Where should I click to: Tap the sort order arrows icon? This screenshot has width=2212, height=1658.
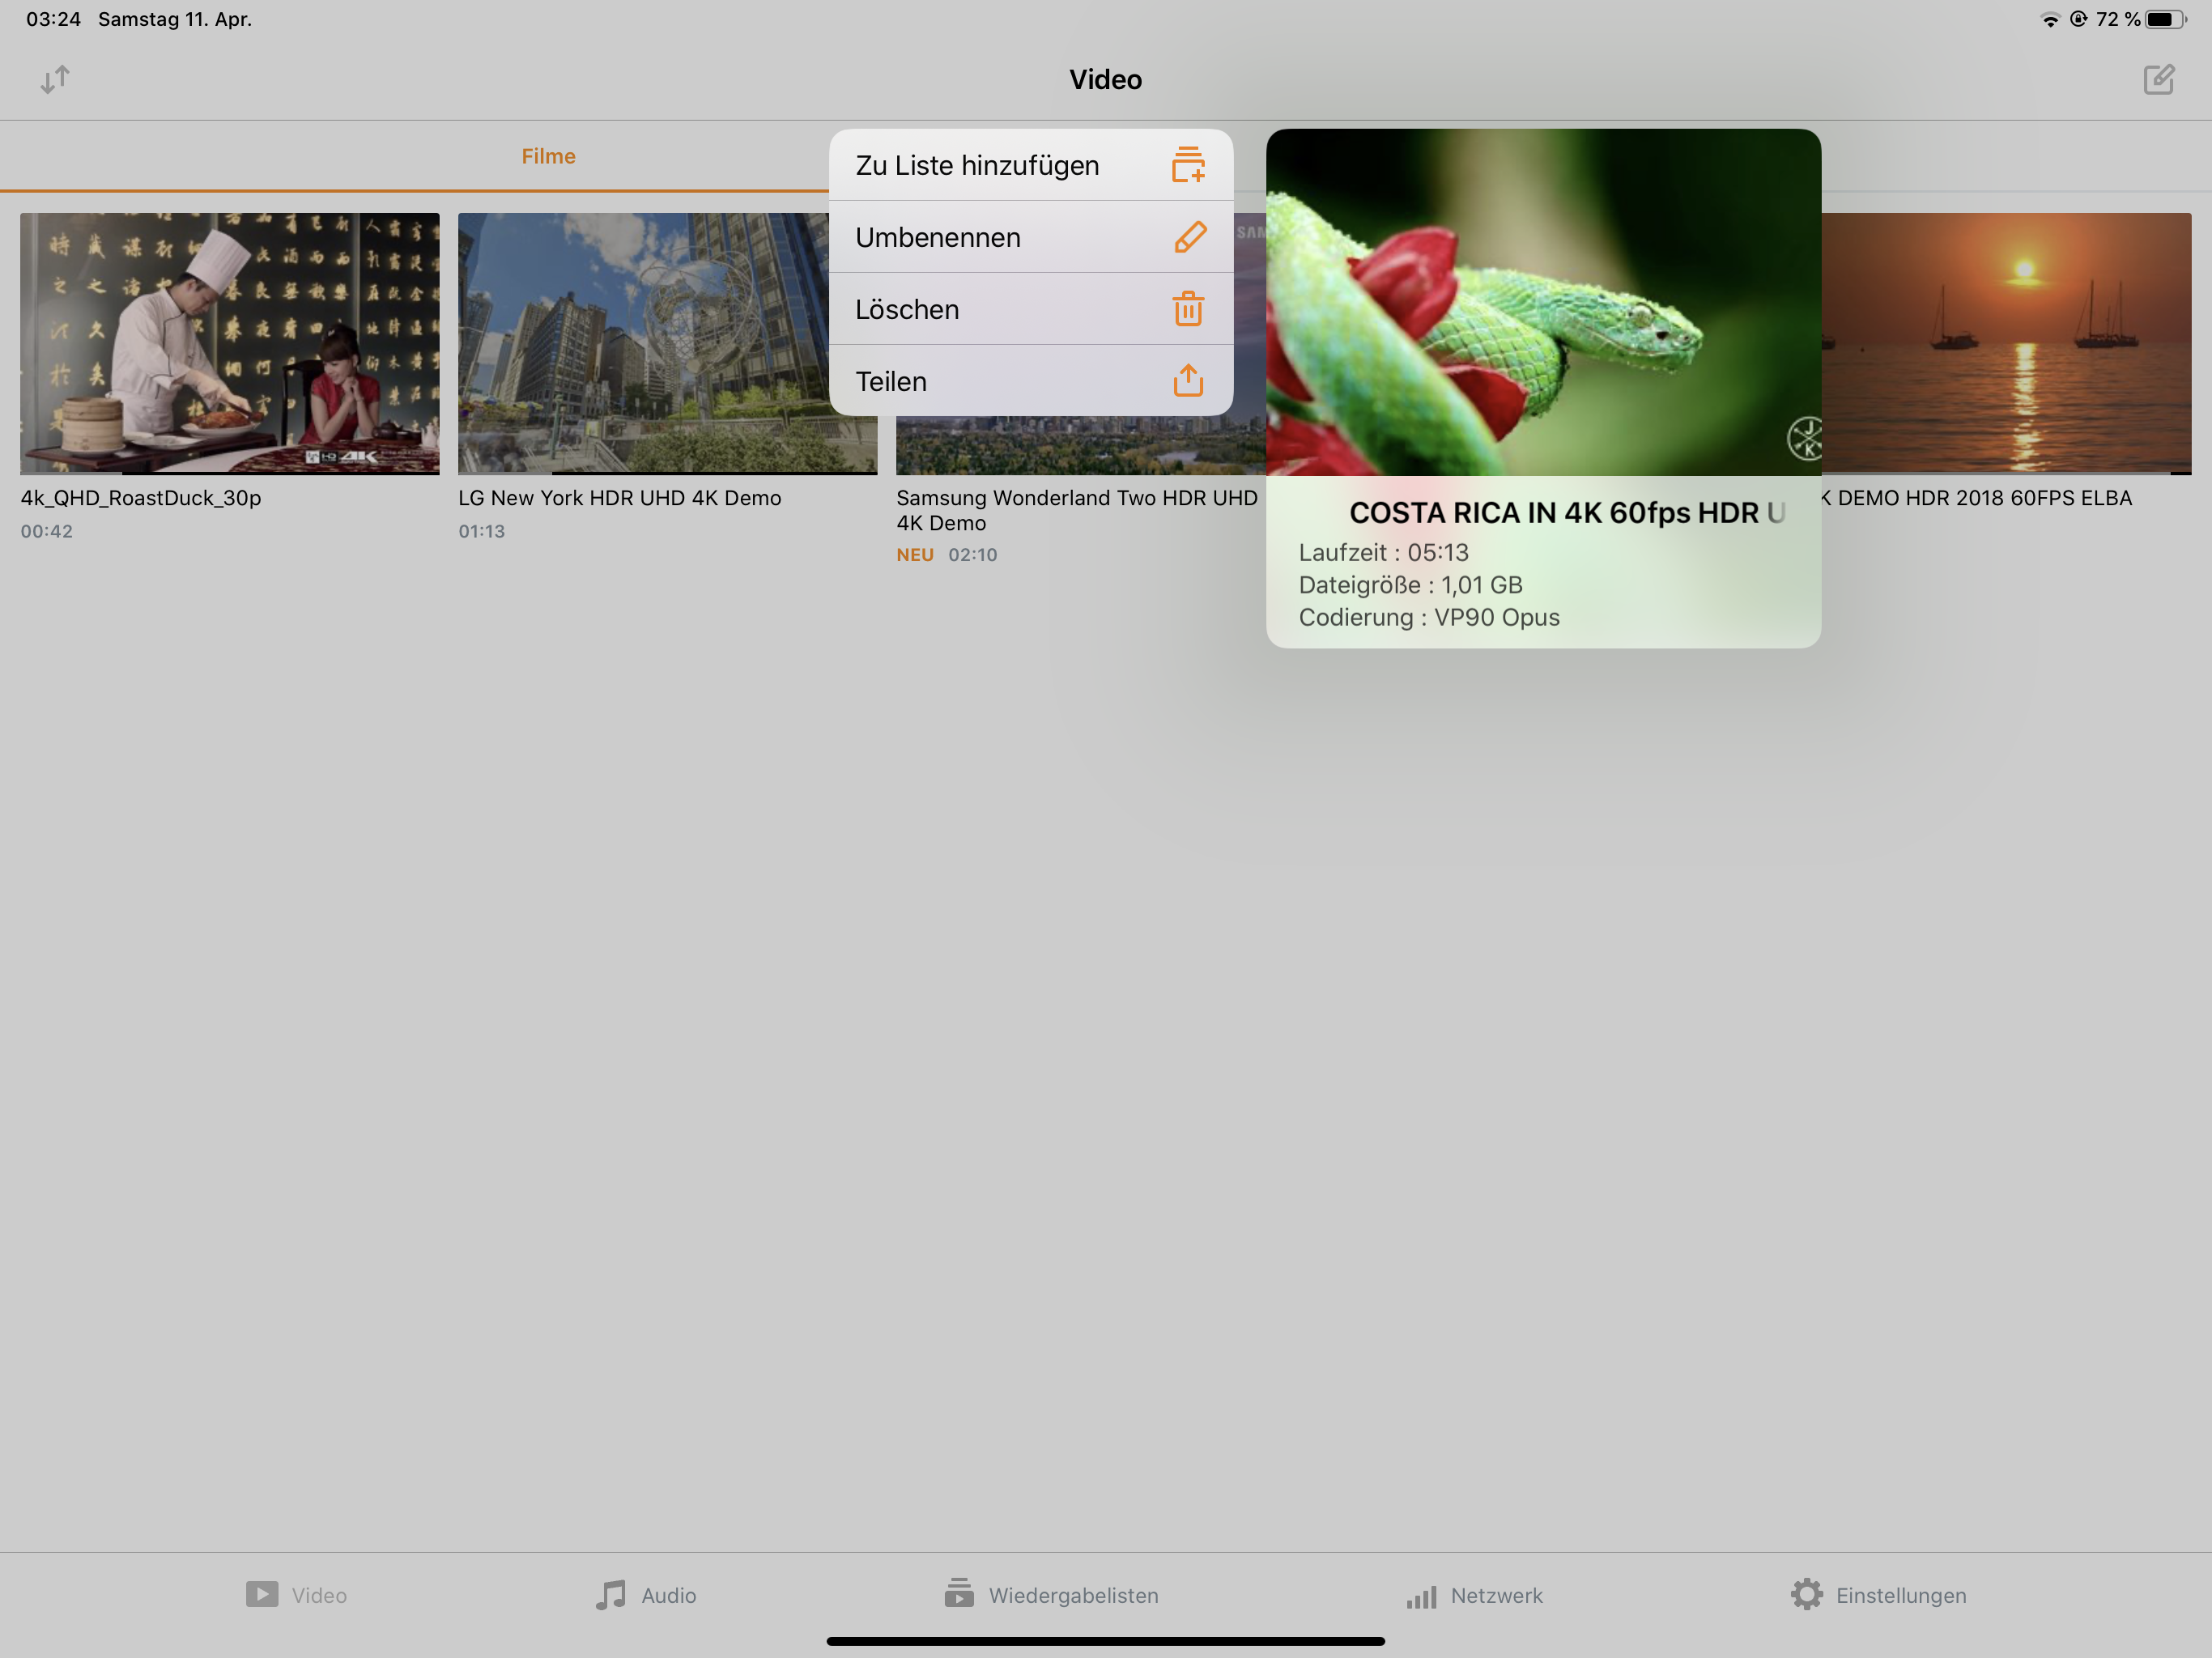(x=55, y=79)
